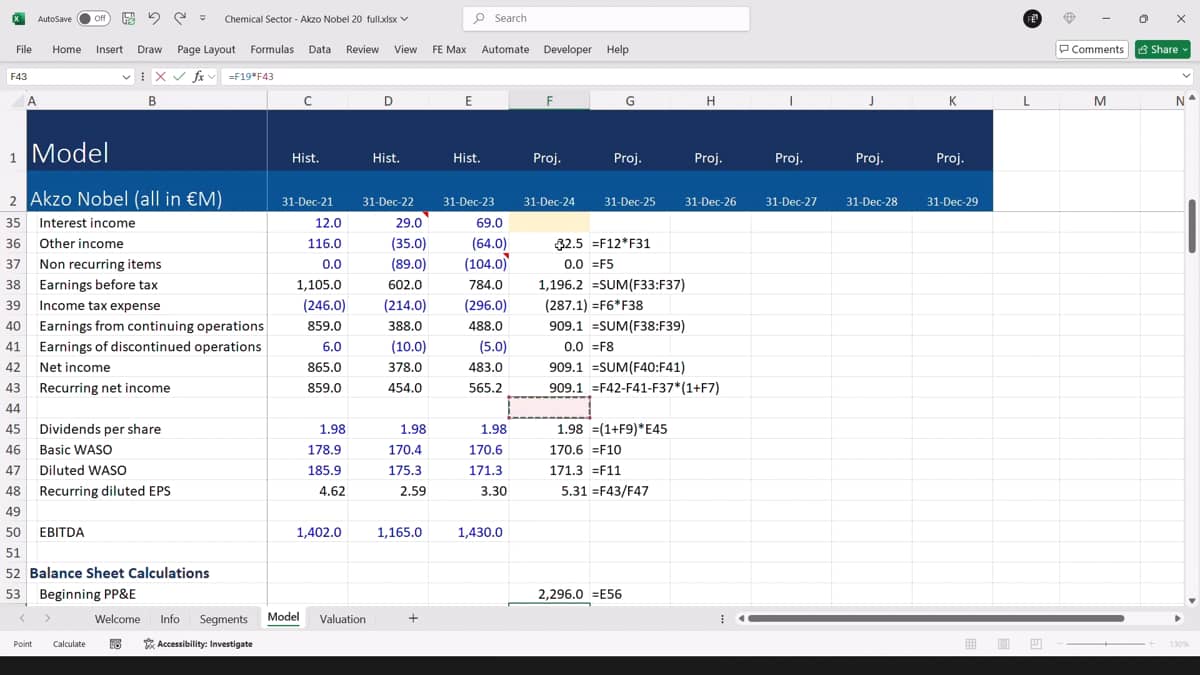Click the Excel app logo icon
This screenshot has width=1200, height=675.
point(18,18)
